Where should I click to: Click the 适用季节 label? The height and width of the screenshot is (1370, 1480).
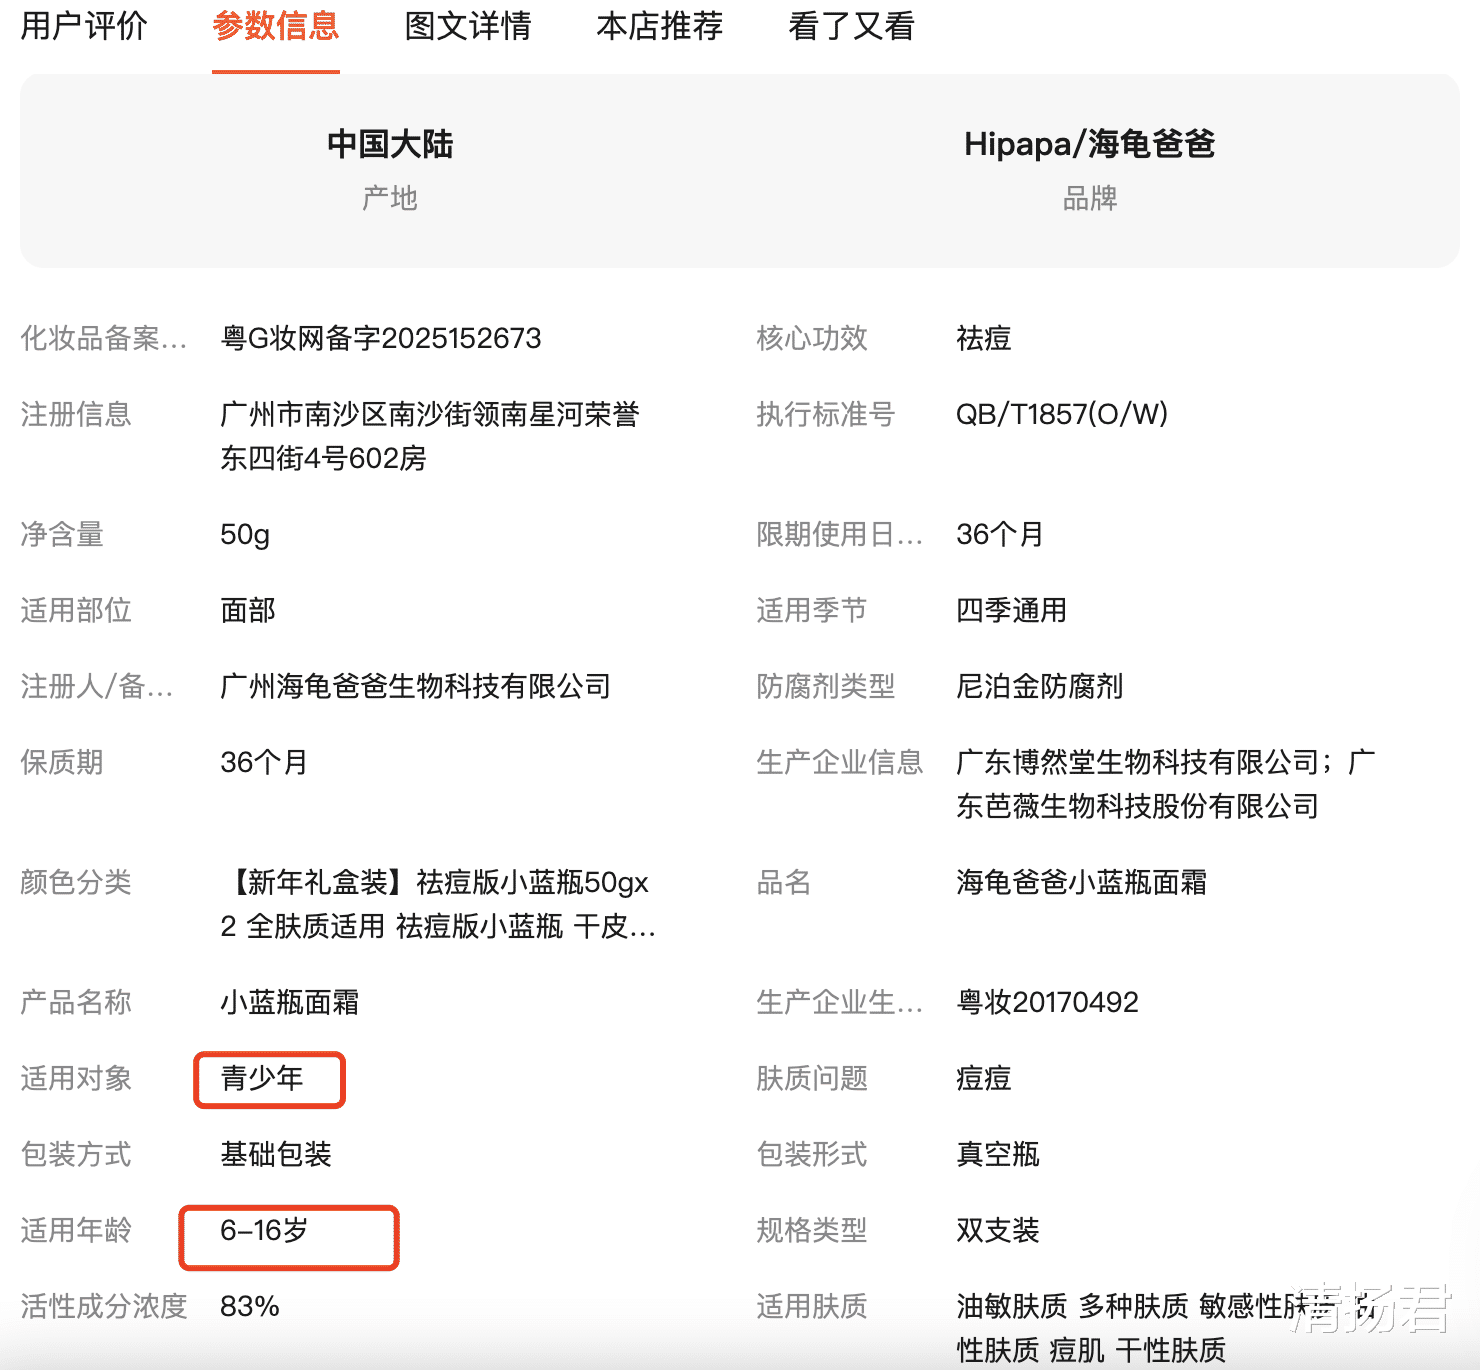coord(812,610)
